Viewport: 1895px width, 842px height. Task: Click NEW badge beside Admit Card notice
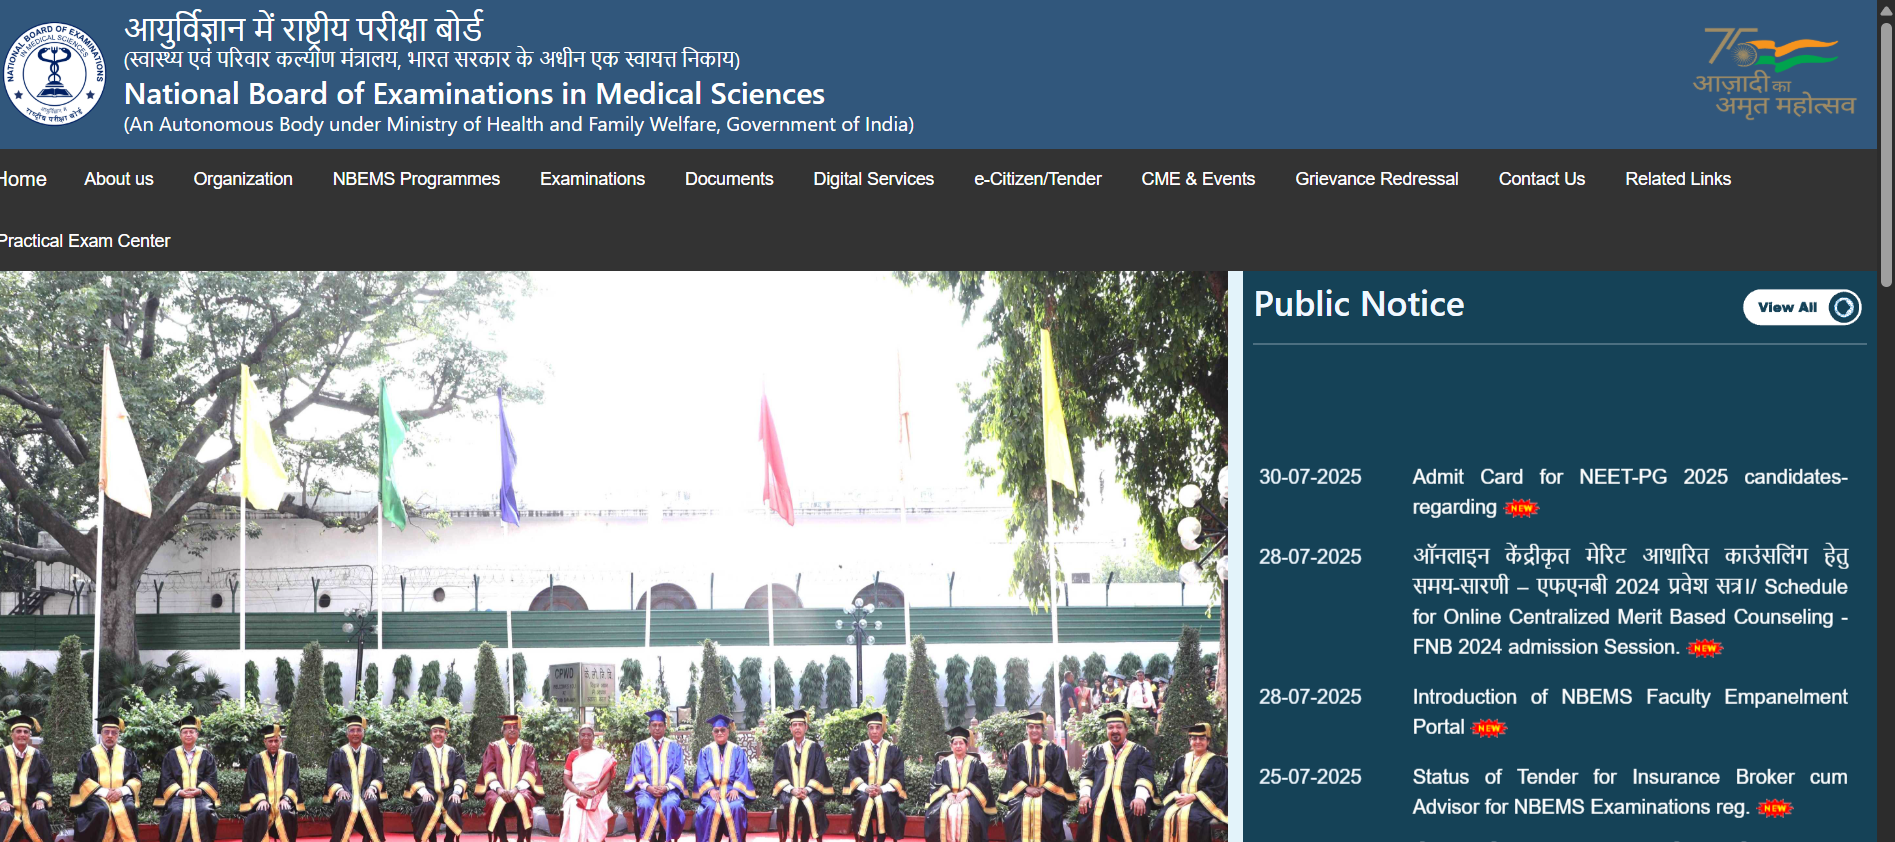[x=1521, y=508]
